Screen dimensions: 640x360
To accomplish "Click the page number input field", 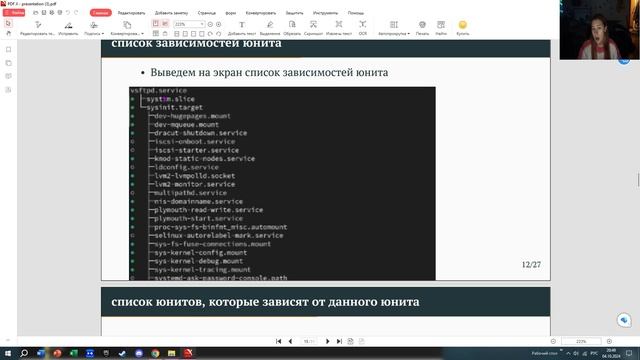I will pos(309,341).
